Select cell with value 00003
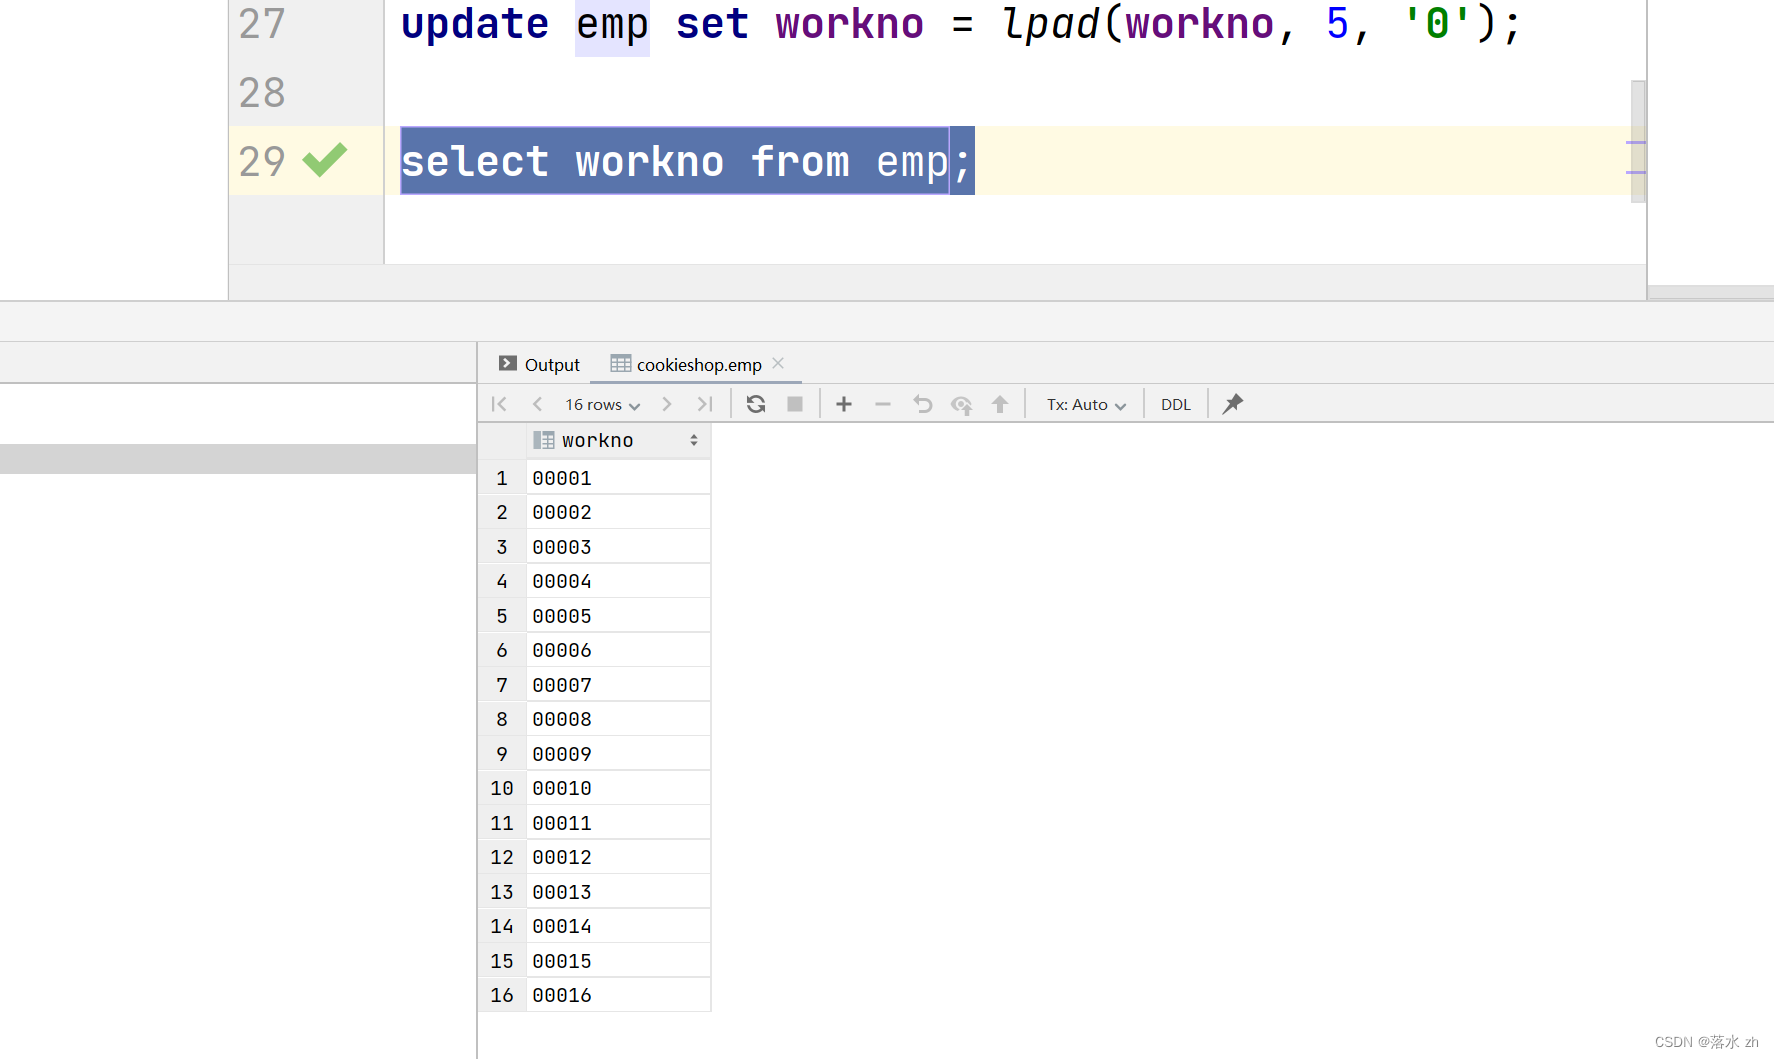1774x1059 pixels. (x=618, y=547)
